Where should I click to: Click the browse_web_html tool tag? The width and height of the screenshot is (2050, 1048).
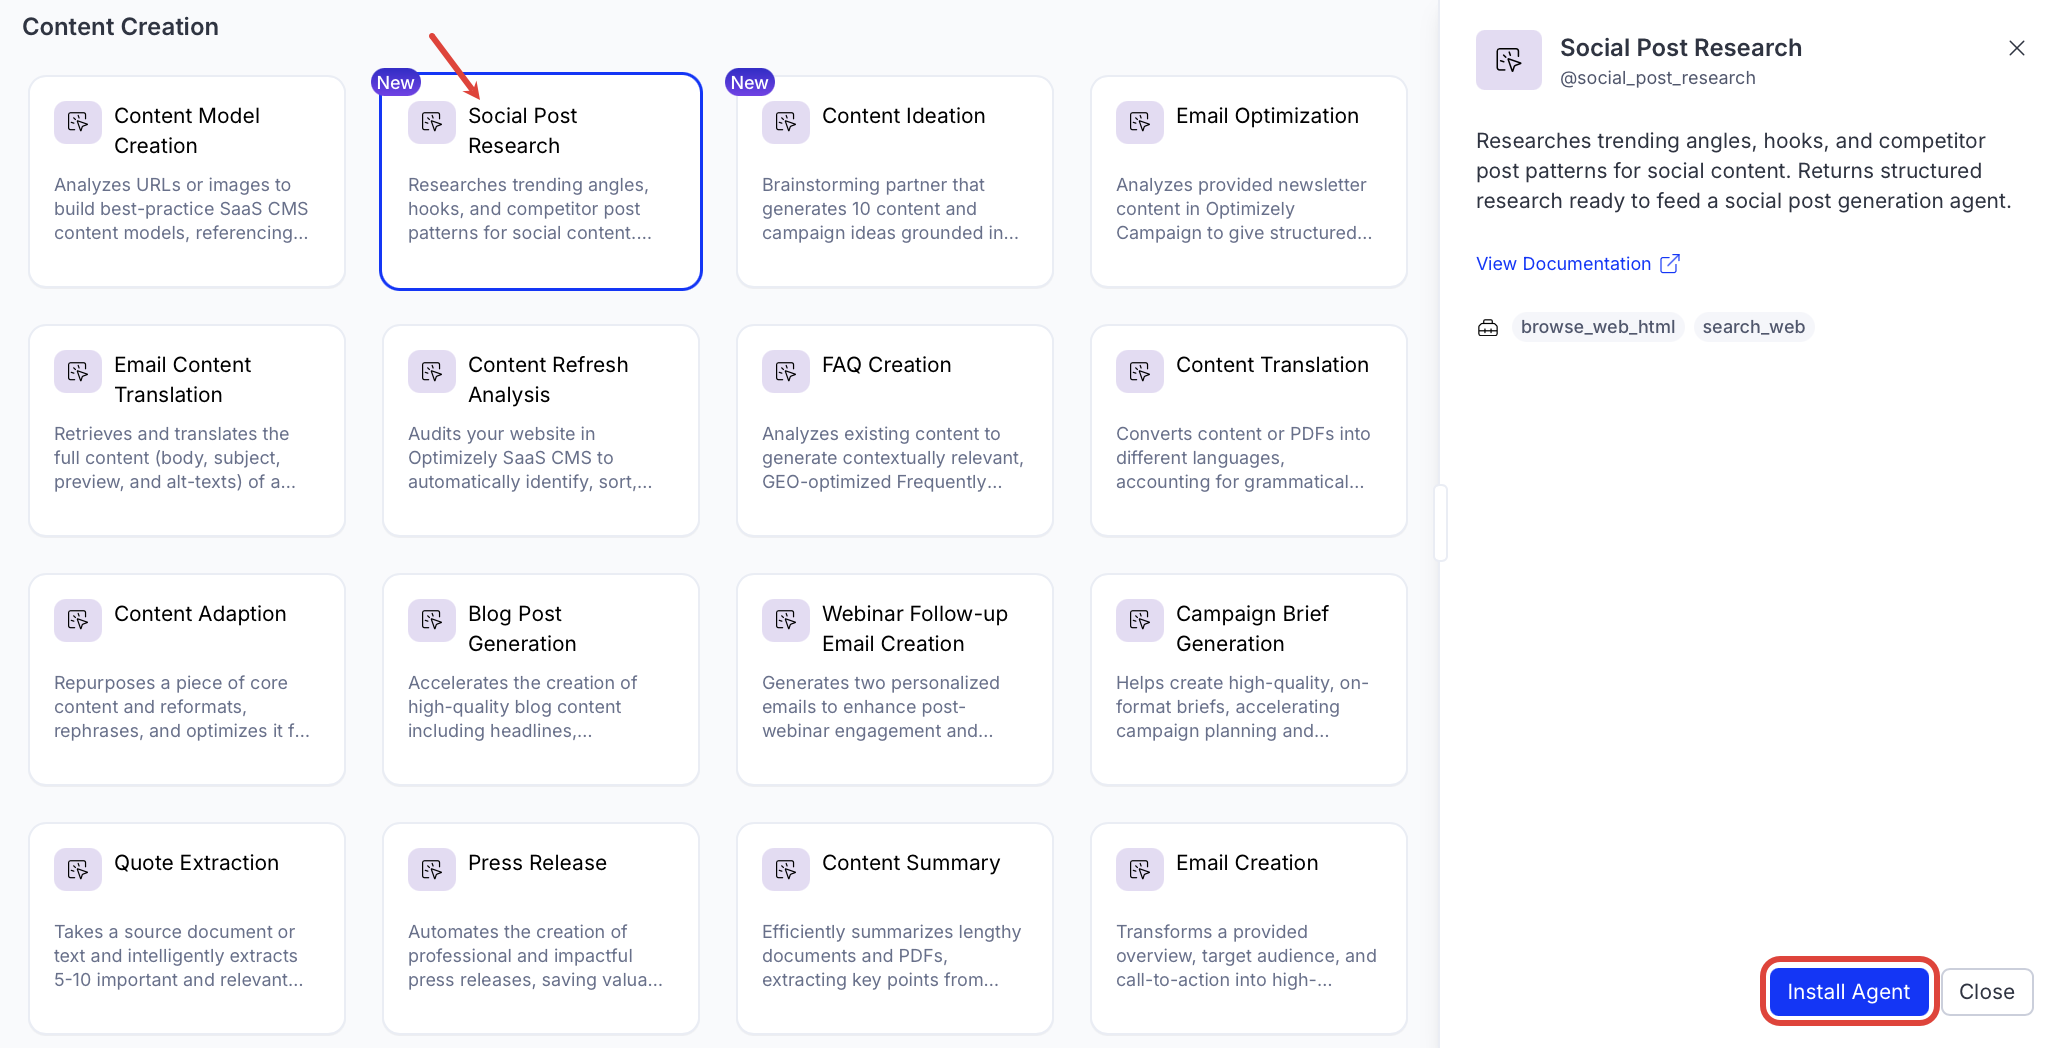(x=1597, y=327)
